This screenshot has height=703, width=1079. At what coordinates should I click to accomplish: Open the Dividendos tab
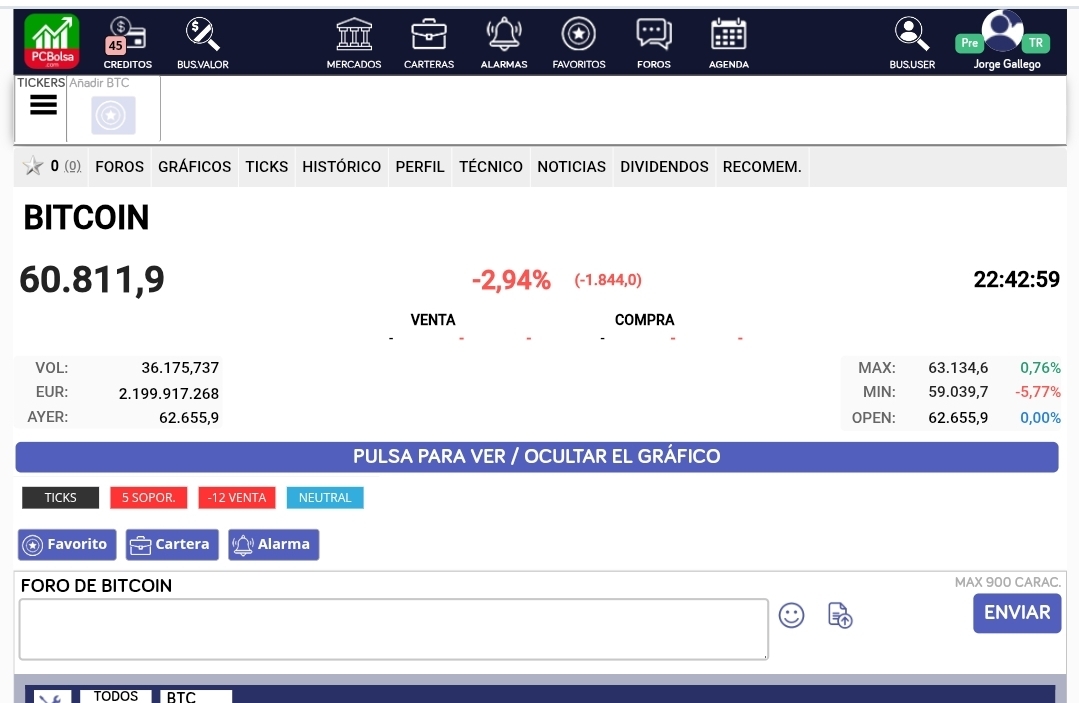(664, 166)
